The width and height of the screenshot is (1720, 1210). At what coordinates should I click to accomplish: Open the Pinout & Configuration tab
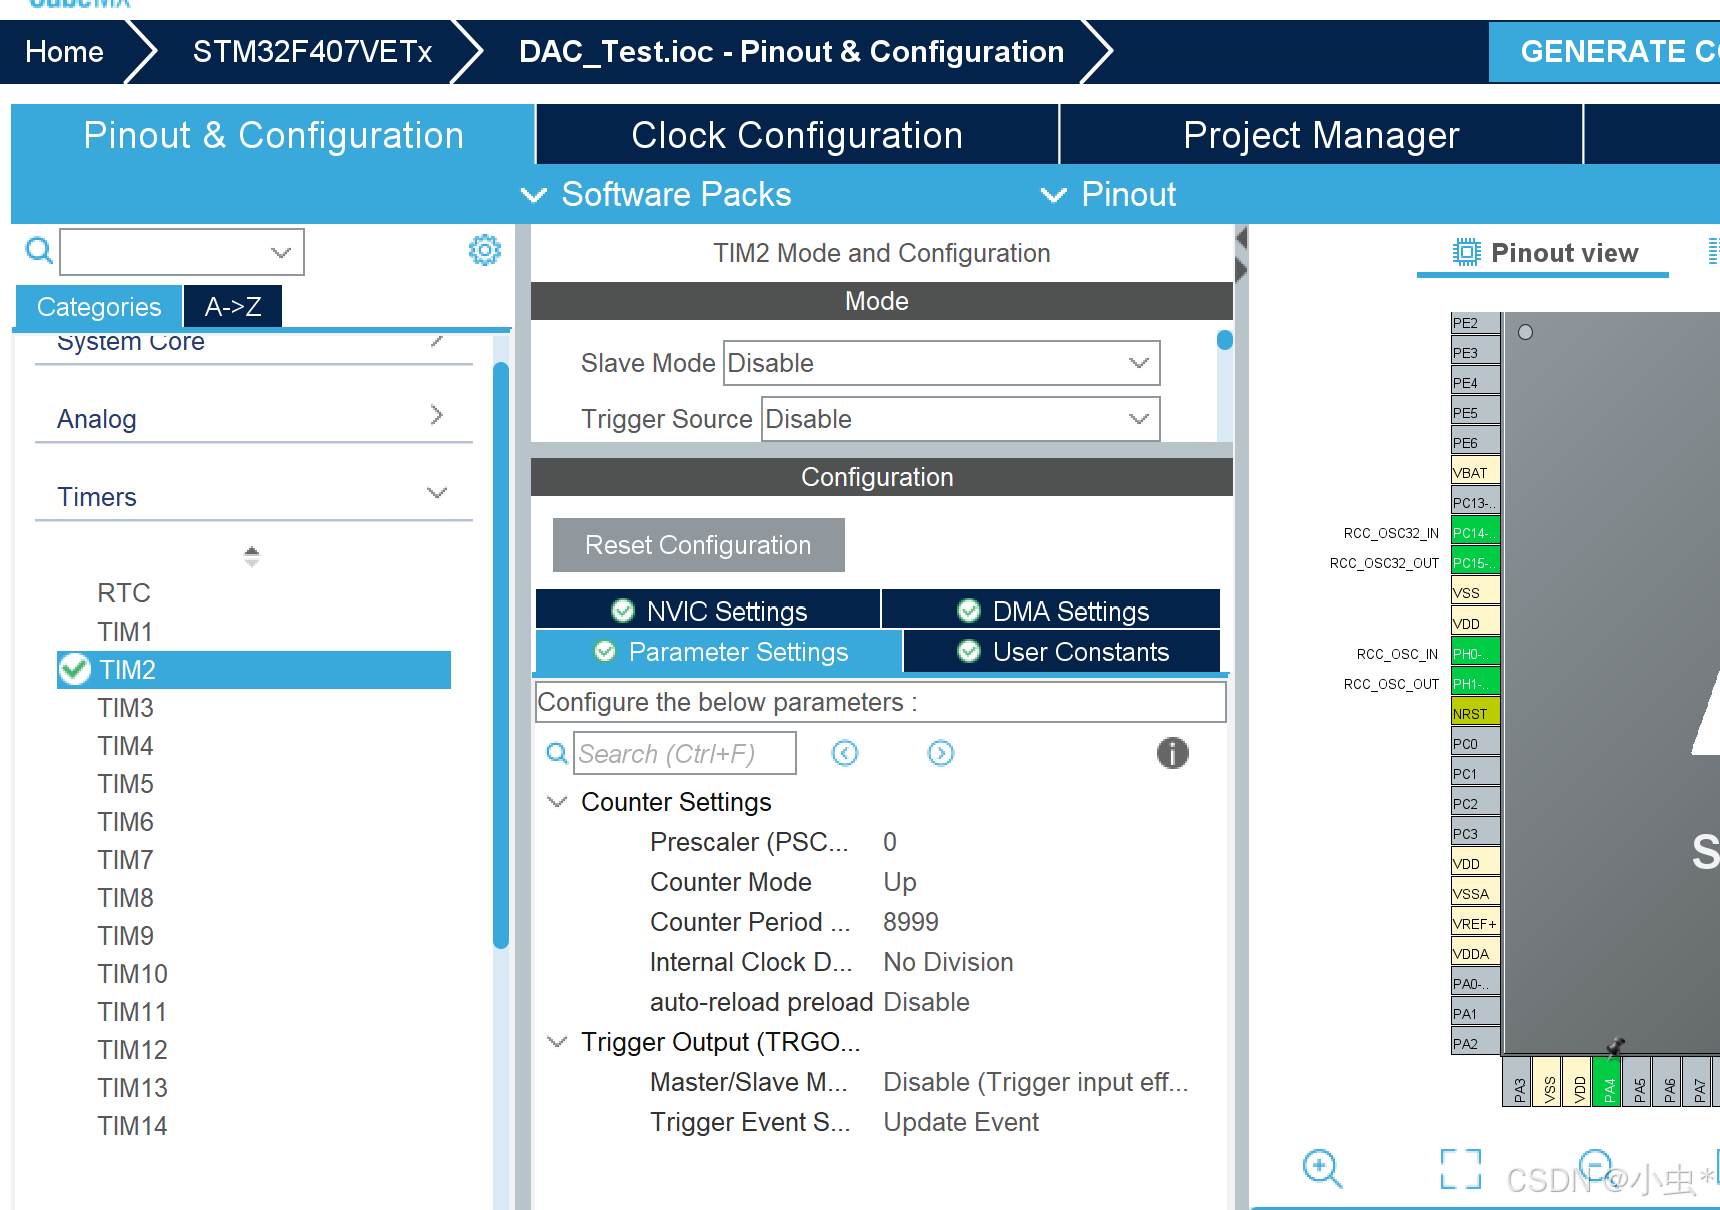pos(273,135)
